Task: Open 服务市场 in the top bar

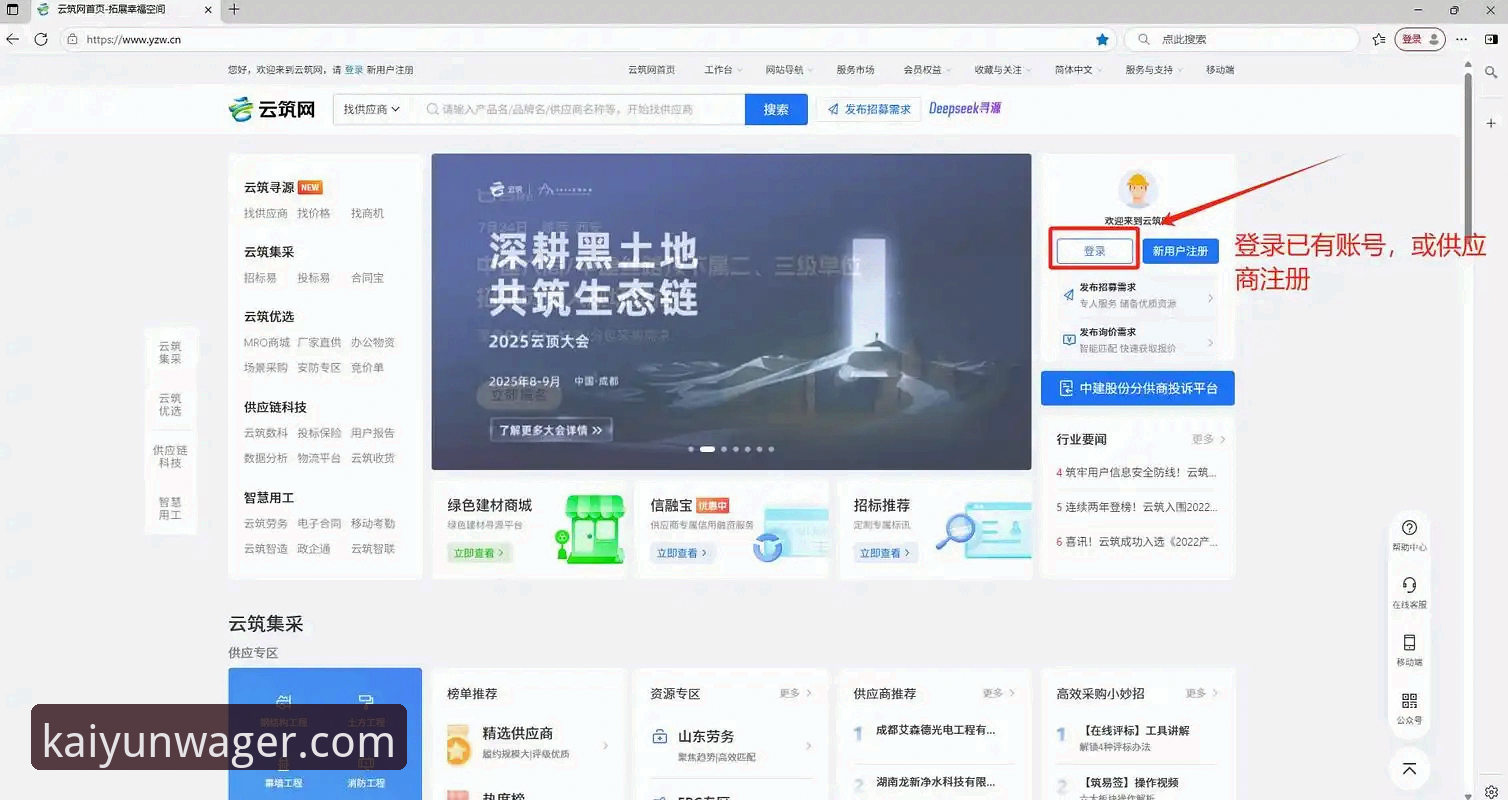Action: [x=855, y=70]
